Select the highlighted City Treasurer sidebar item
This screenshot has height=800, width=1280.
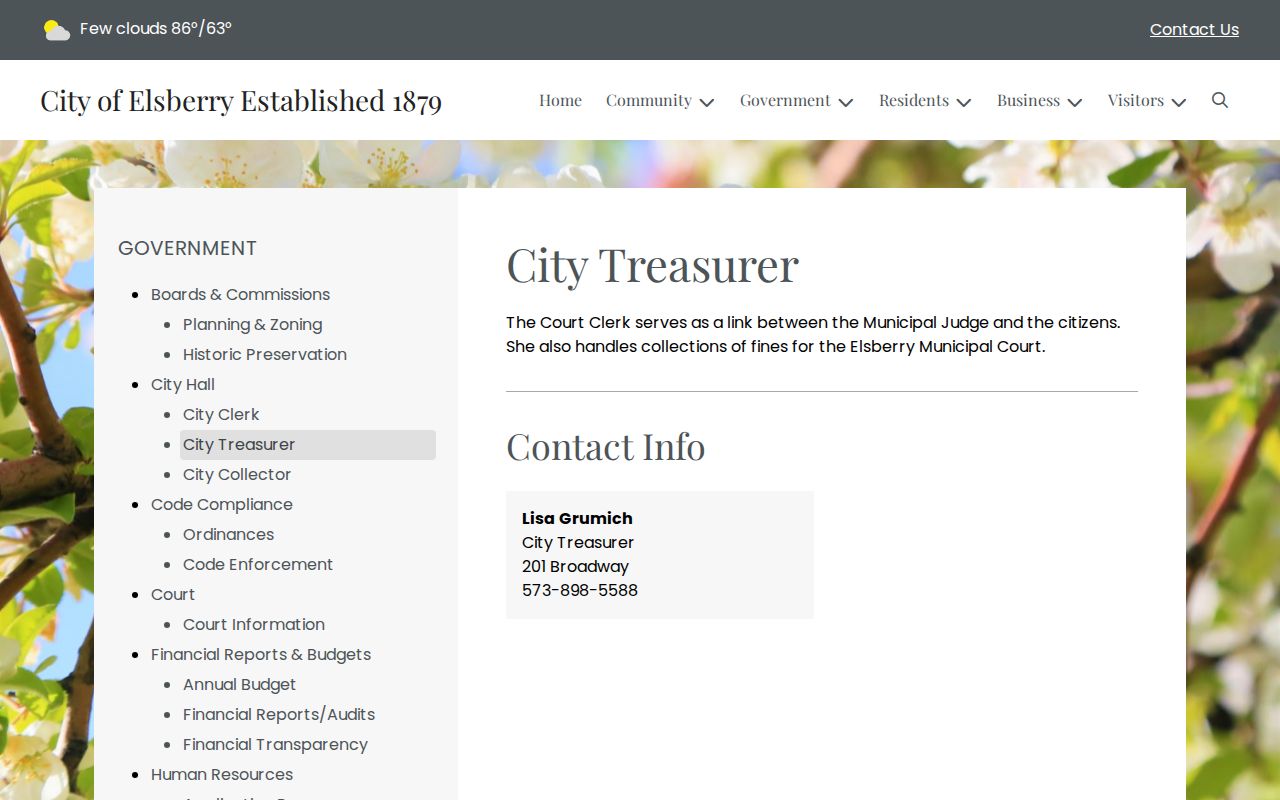[308, 444]
